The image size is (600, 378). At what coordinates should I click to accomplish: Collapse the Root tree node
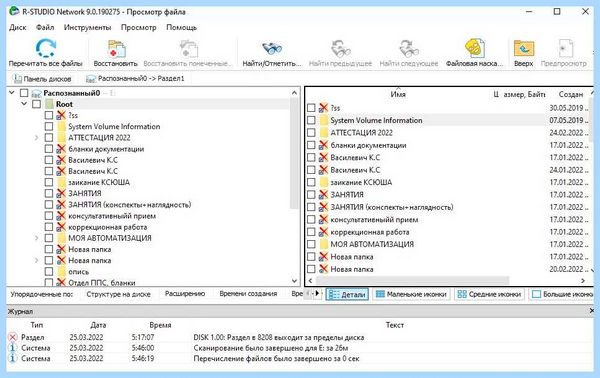point(24,104)
